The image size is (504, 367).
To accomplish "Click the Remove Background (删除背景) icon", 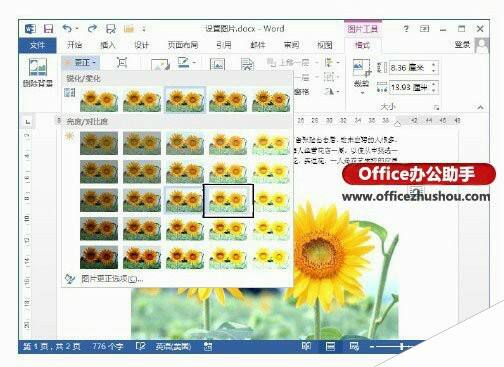I will (38, 67).
